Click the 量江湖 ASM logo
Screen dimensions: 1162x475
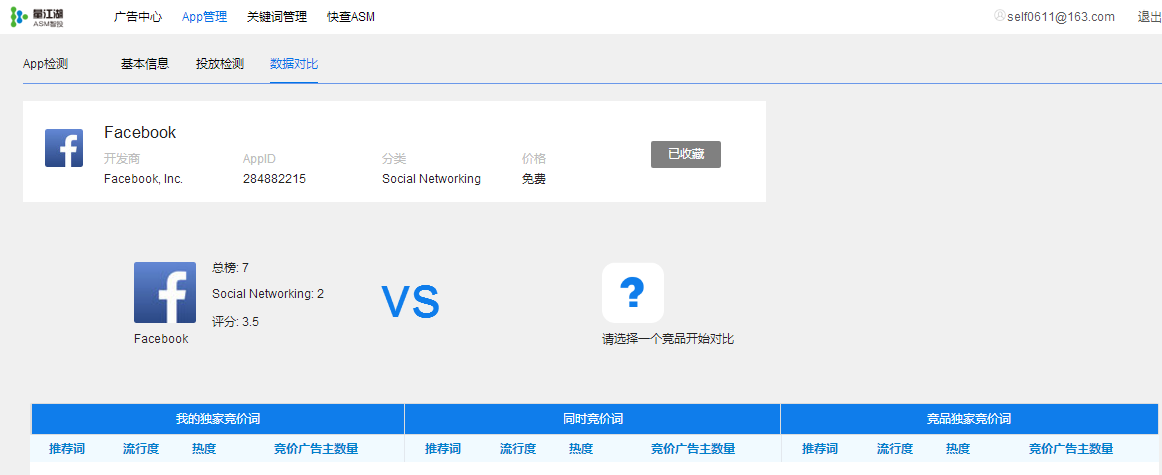tap(37, 17)
